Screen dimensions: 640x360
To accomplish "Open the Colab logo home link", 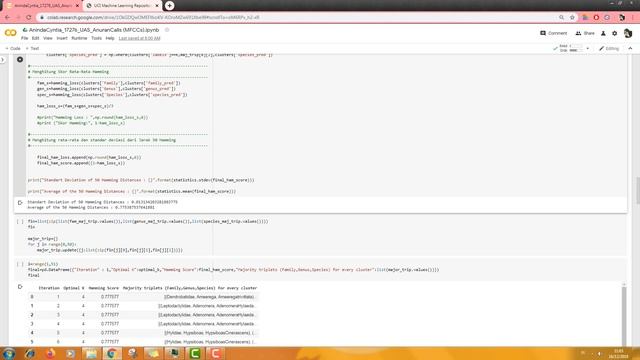I will pos(11,33).
